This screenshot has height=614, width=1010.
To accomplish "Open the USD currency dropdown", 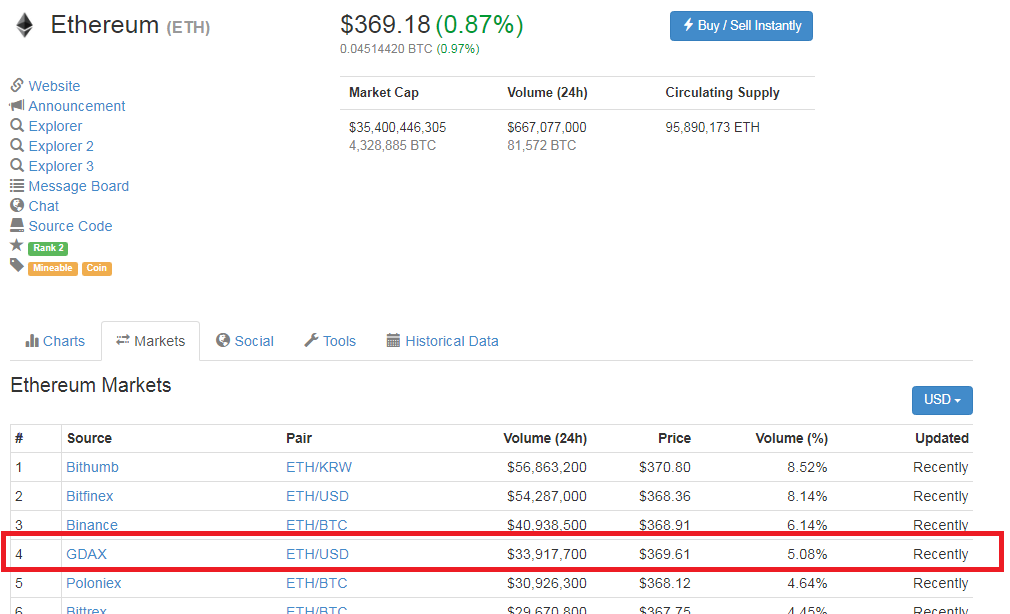I will [942, 400].
